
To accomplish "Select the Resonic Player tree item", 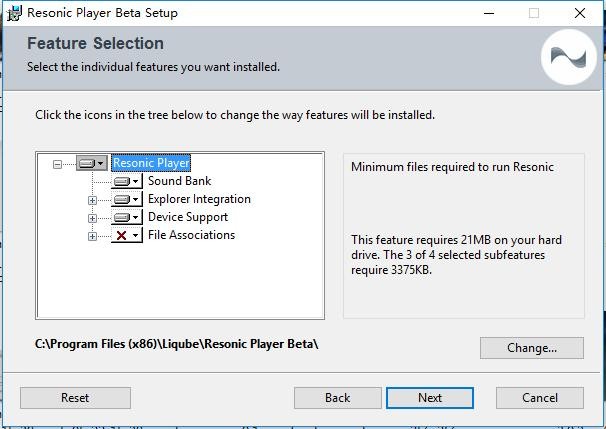I will pos(151,163).
